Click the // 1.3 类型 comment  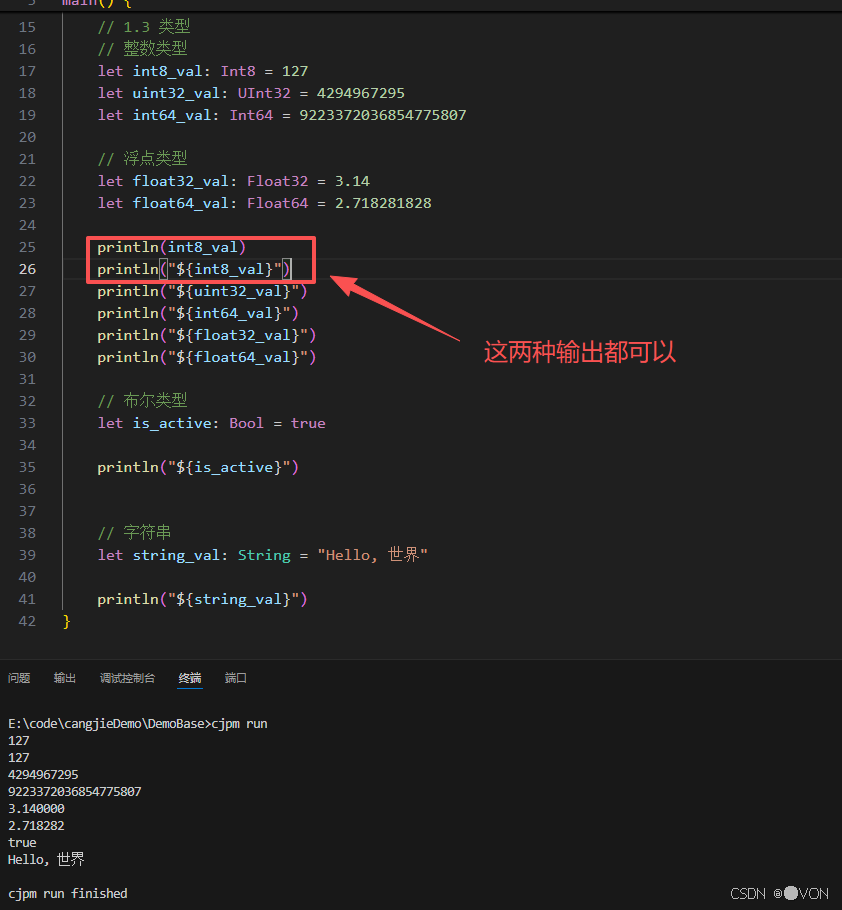pyautogui.click(x=144, y=27)
